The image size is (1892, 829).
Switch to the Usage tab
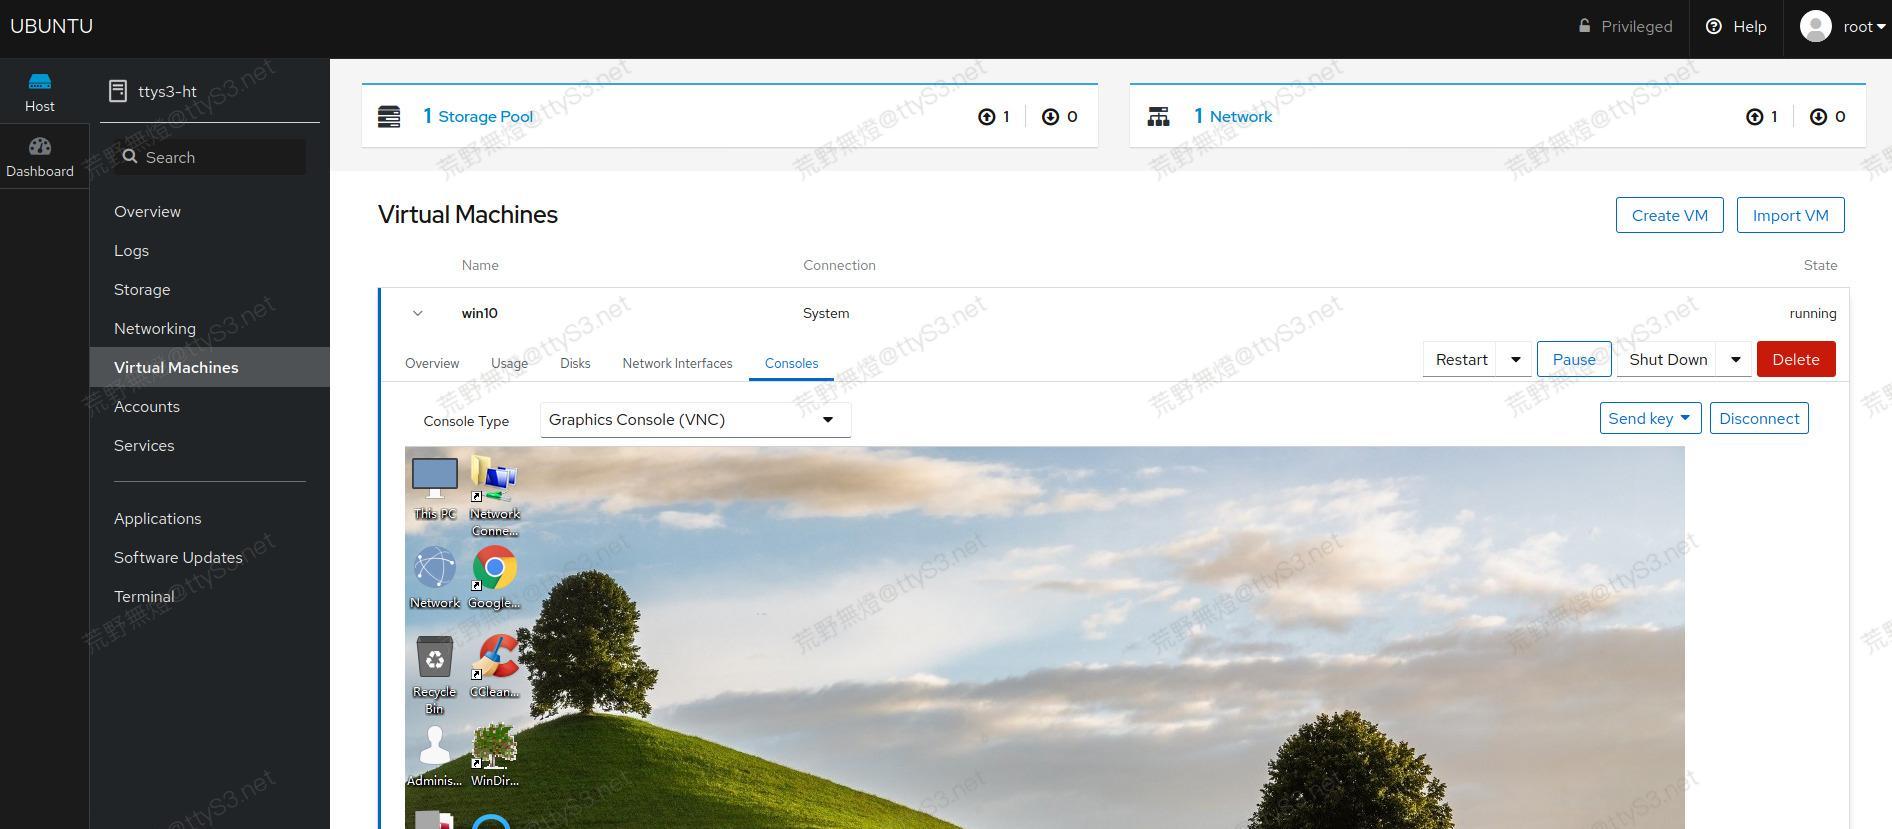[509, 363]
